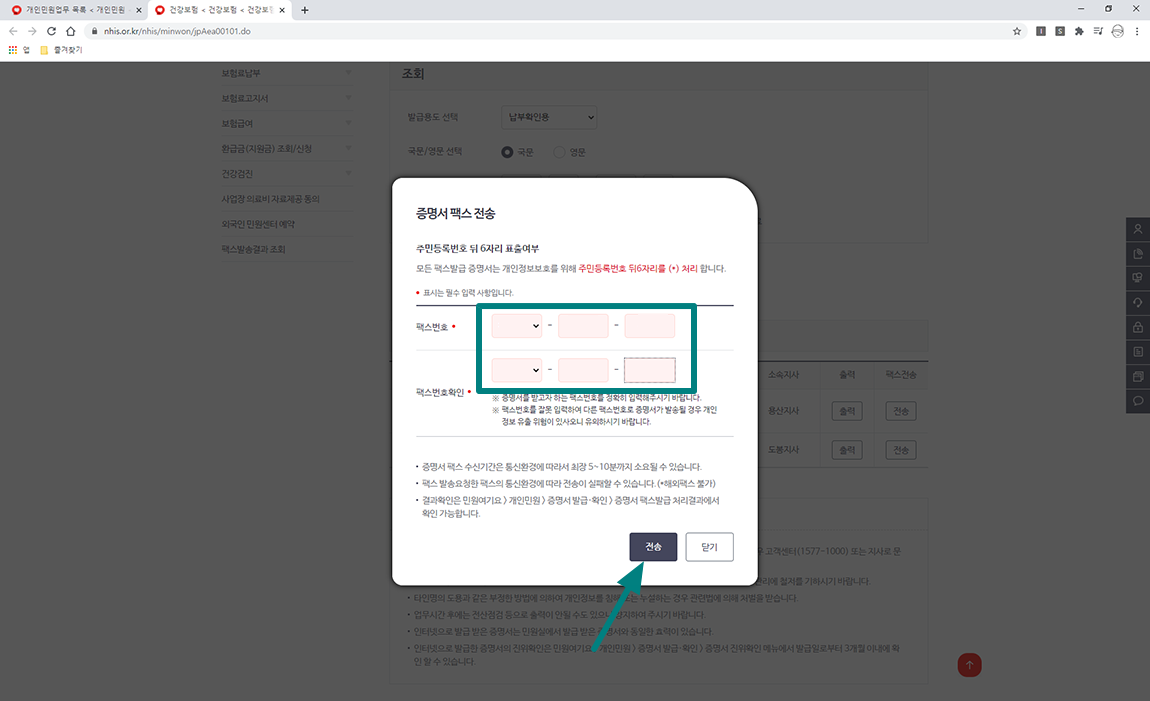
Task: Click 전송 button in 도봉지사 row
Action: click(x=901, y=450)
